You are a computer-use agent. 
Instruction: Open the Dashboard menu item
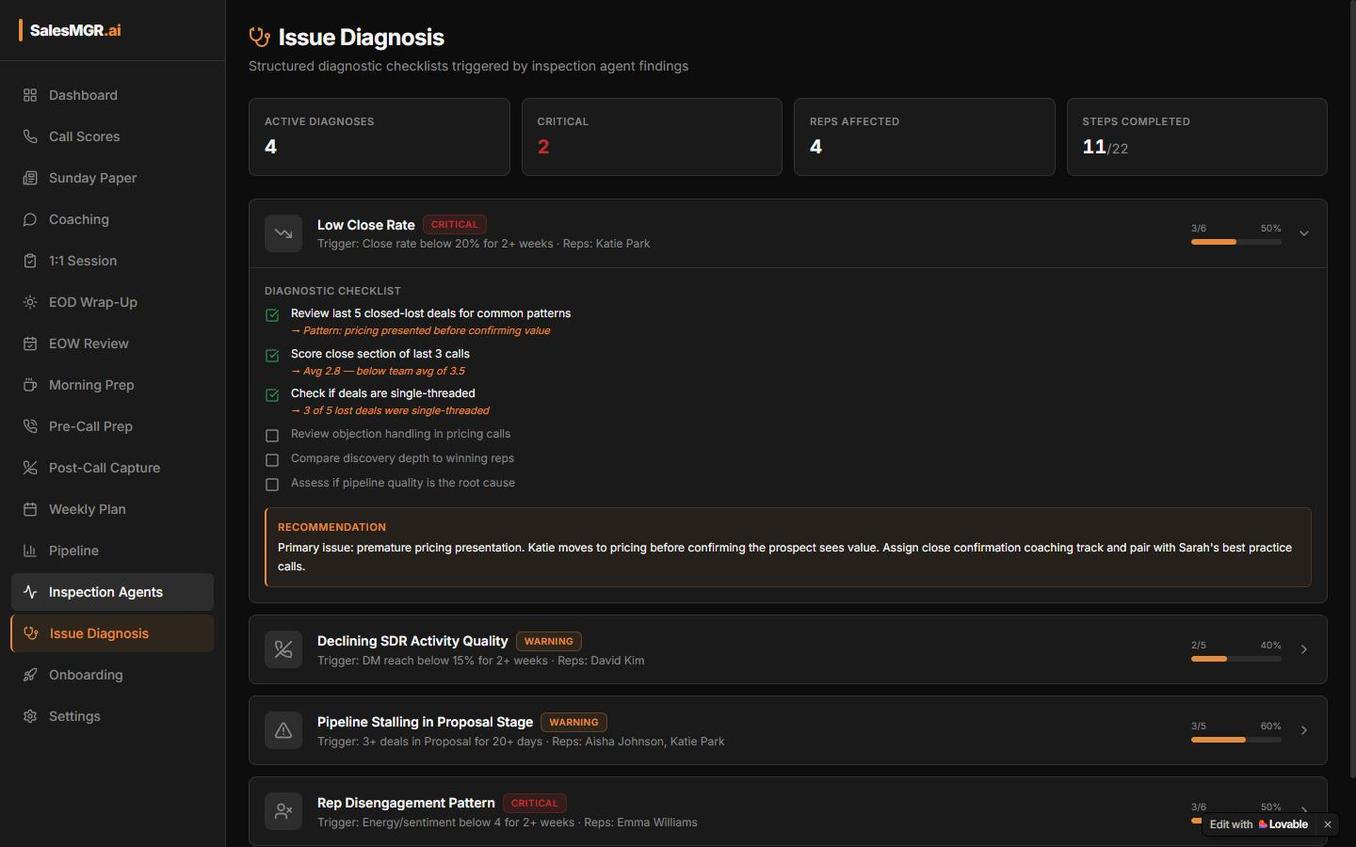pyautogui.click(x=112, y=95)
